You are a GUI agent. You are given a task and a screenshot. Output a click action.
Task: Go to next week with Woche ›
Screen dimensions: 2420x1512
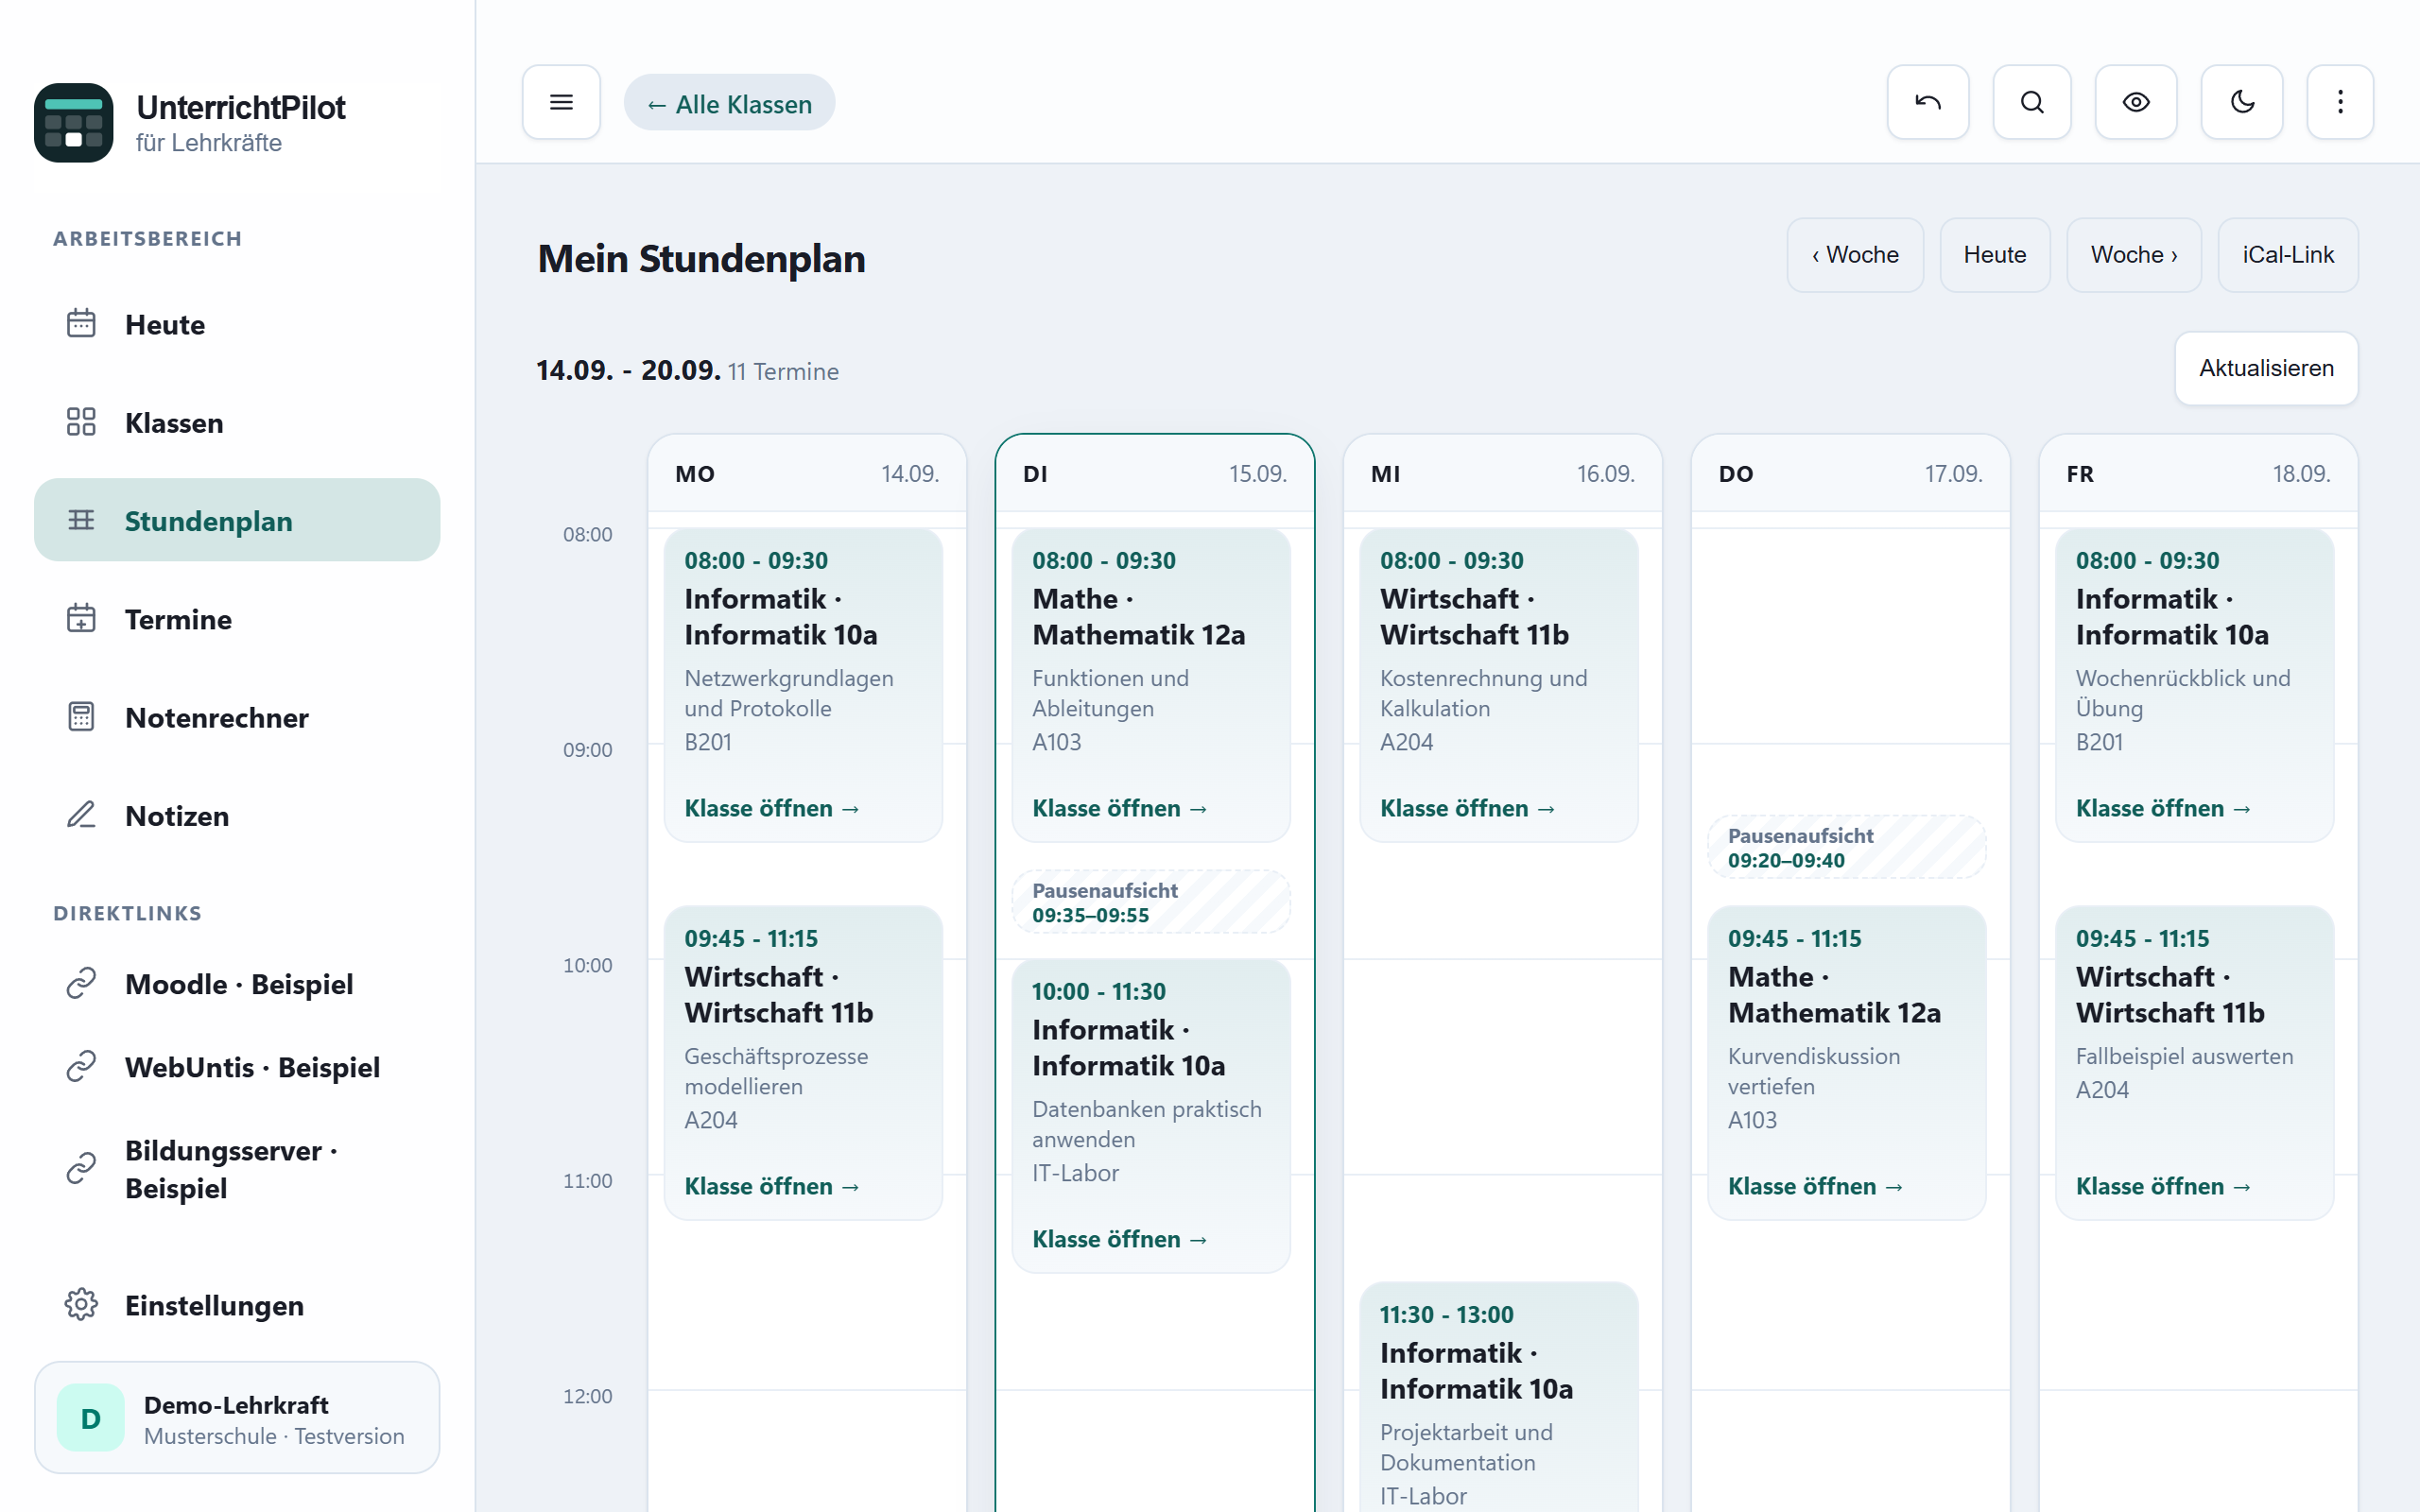coord(2133,255)
